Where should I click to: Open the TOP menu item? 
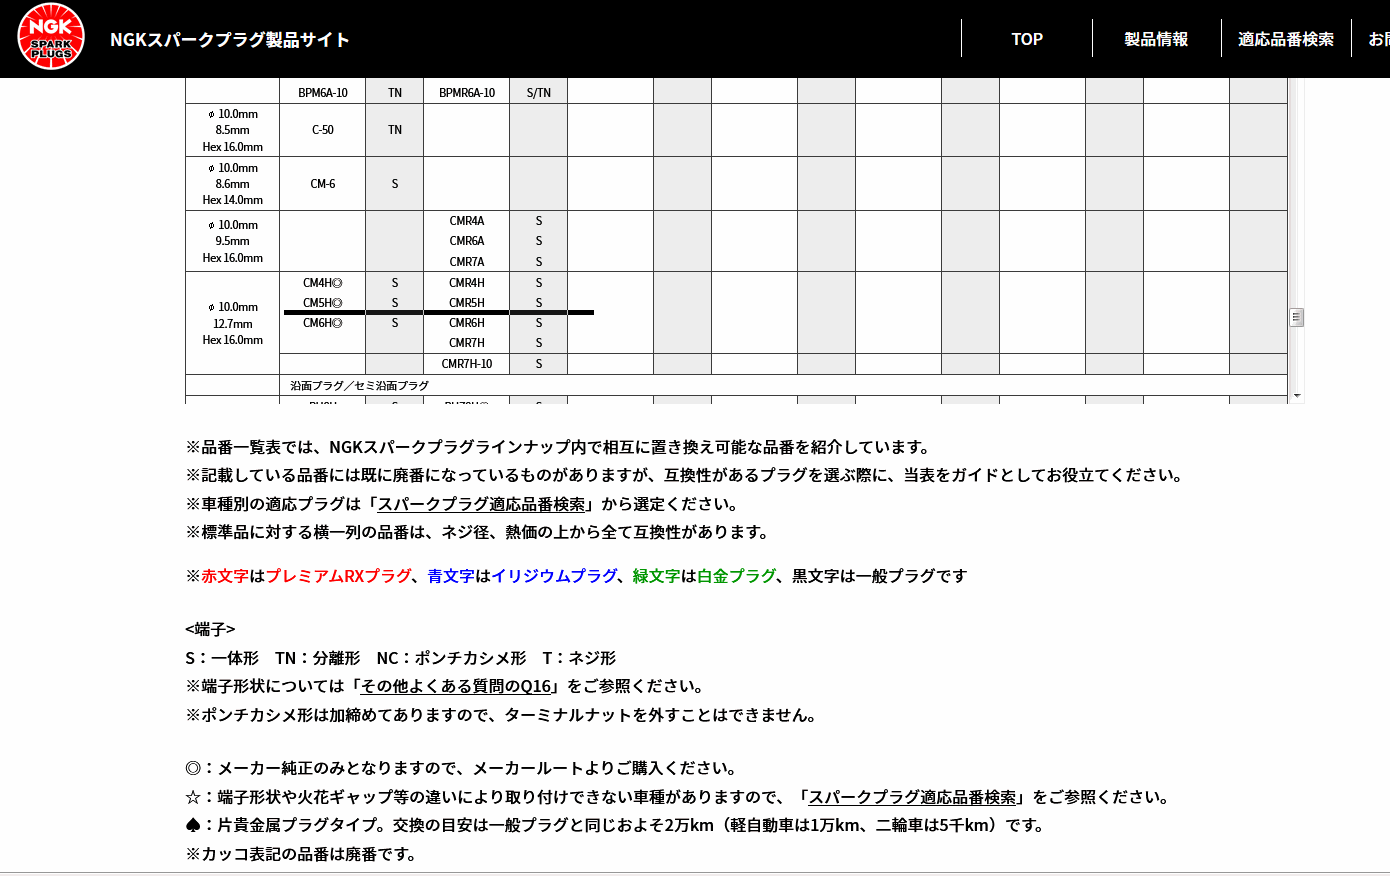[x=1027, y=39]
